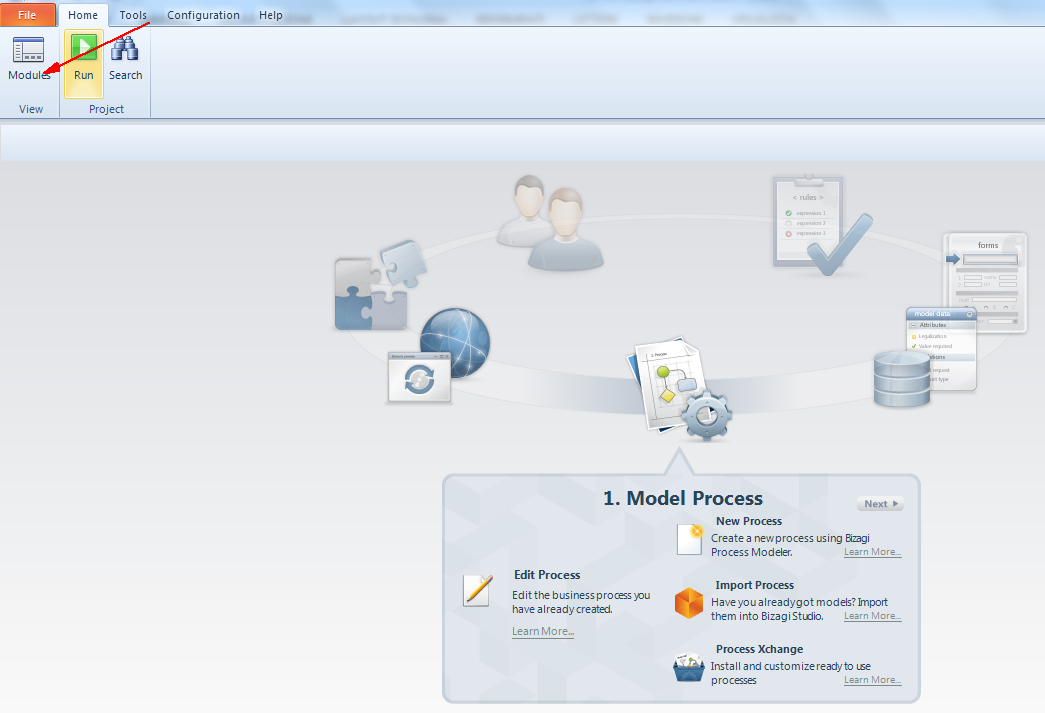Click text 'Have you already got models? Import'

pyautogui.click(x=799, y=602)
